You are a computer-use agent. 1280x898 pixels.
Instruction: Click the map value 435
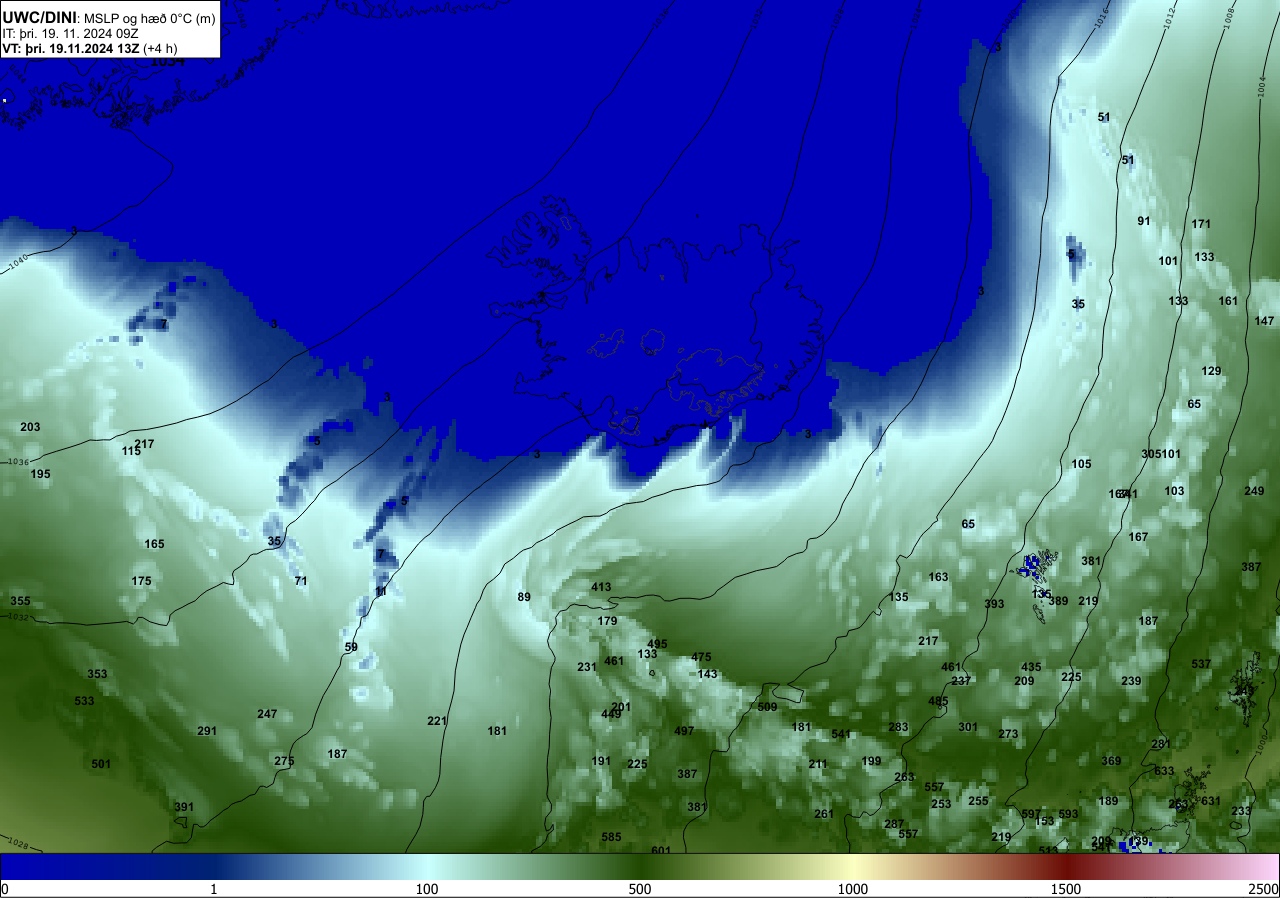1031,667
